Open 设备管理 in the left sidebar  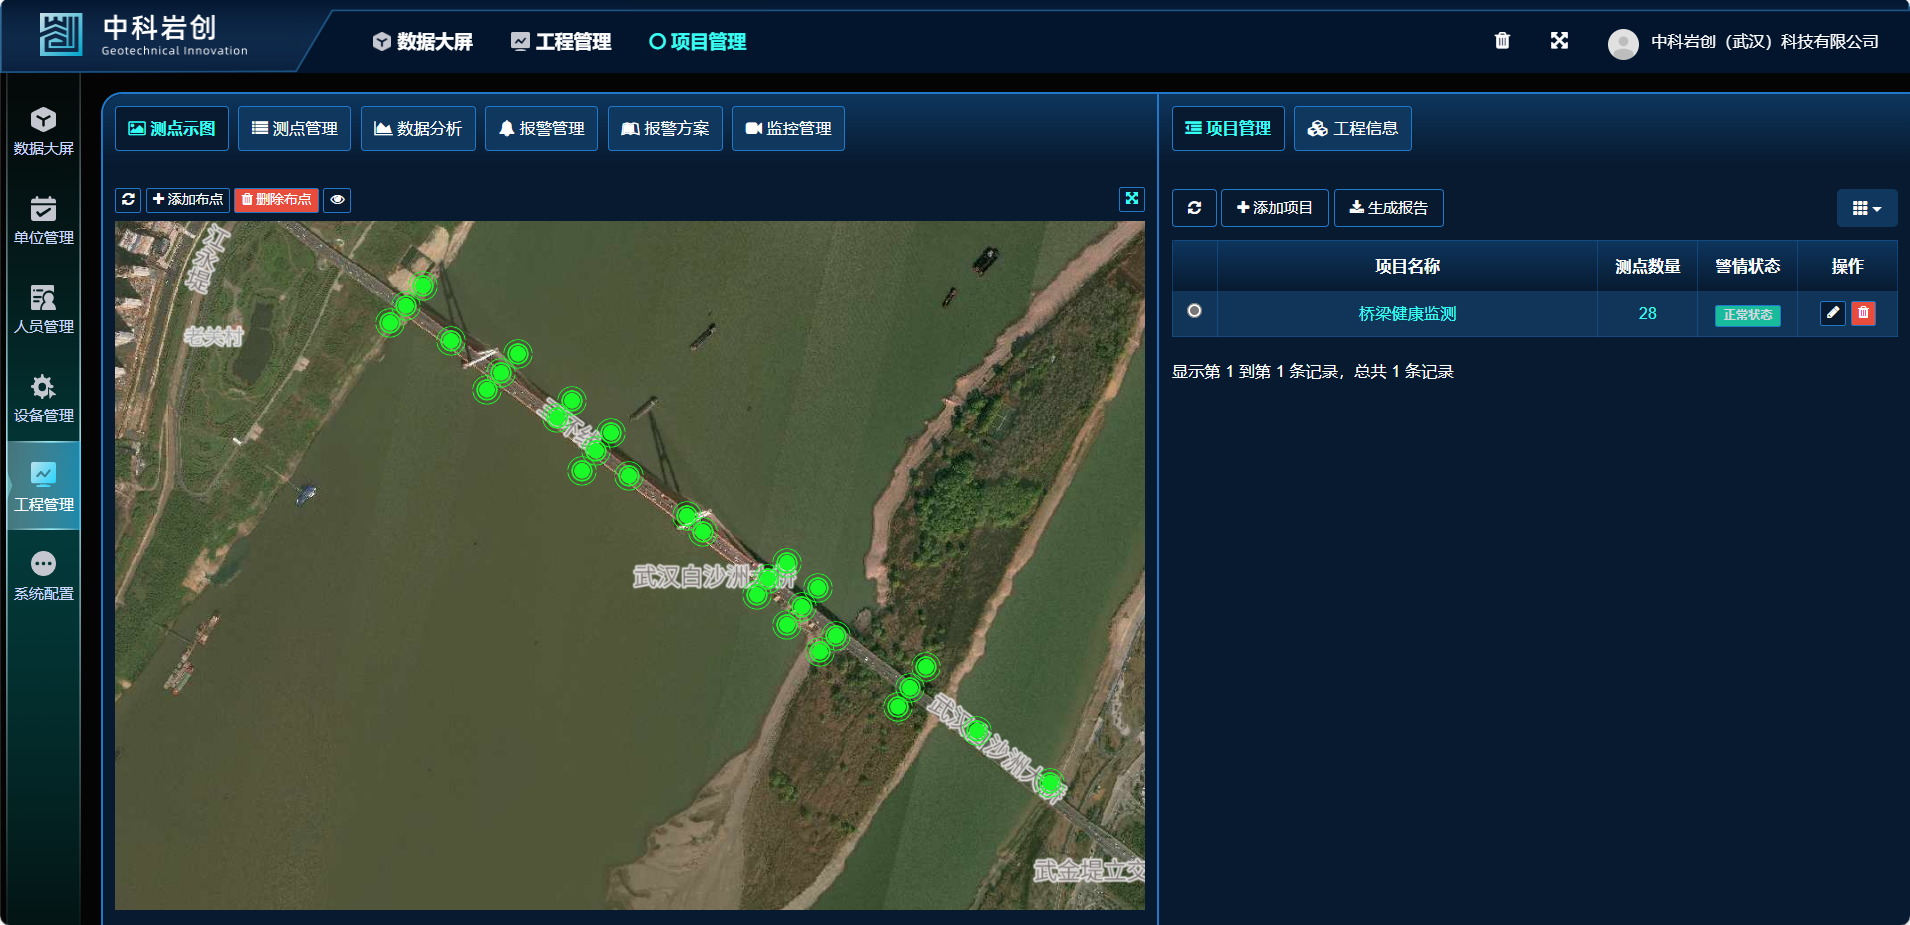click(43, 398)
